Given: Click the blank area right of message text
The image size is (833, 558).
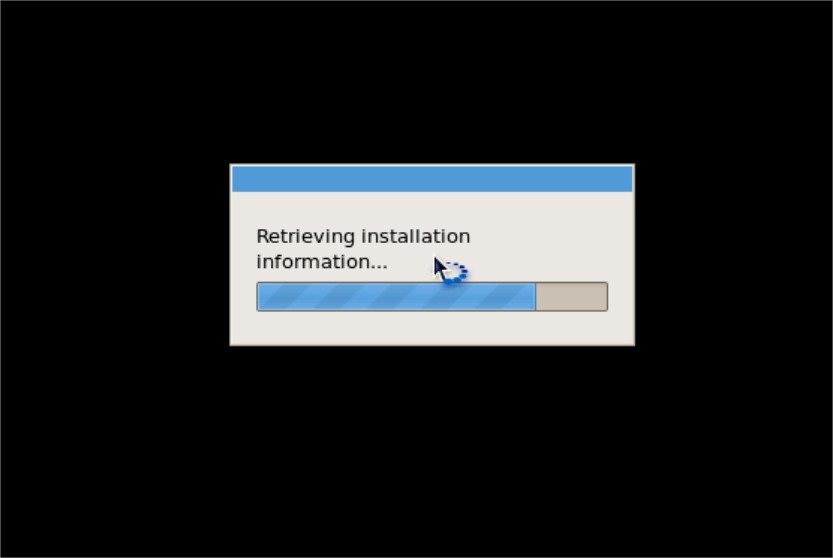Looking at the screenshot, I should click(550, 249).
